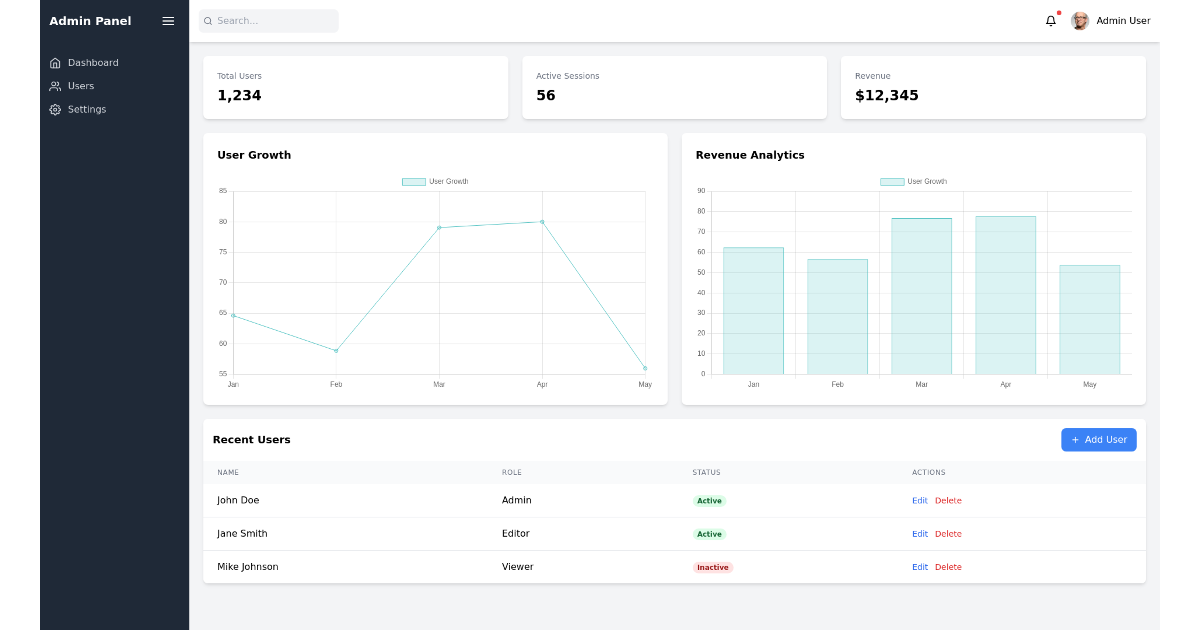The height and width of the screenshot is (630, 1200).
Task: Open the Admin User avatar
Action: coord(1079,20)
